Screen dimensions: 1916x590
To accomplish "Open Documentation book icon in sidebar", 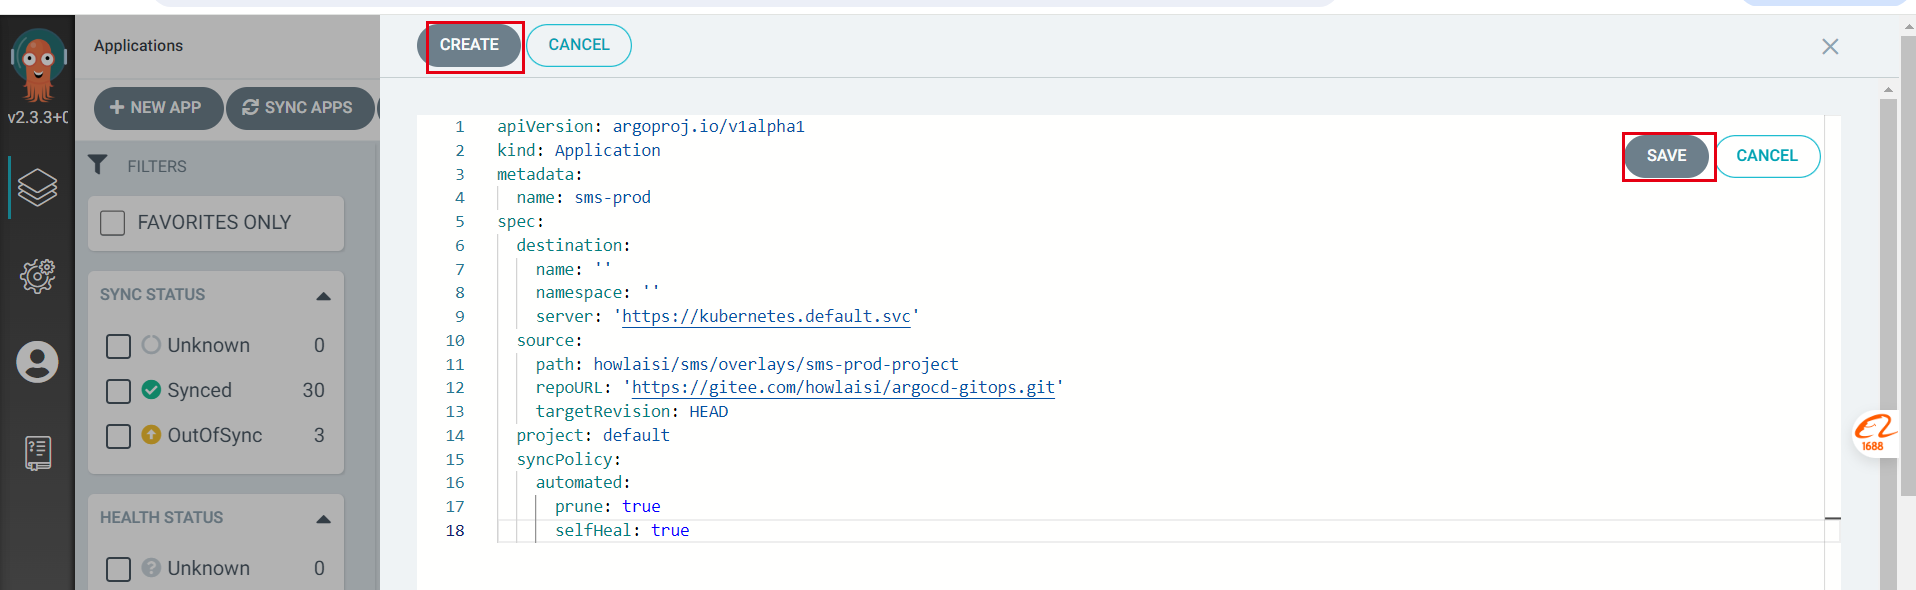I will (38, 453).
